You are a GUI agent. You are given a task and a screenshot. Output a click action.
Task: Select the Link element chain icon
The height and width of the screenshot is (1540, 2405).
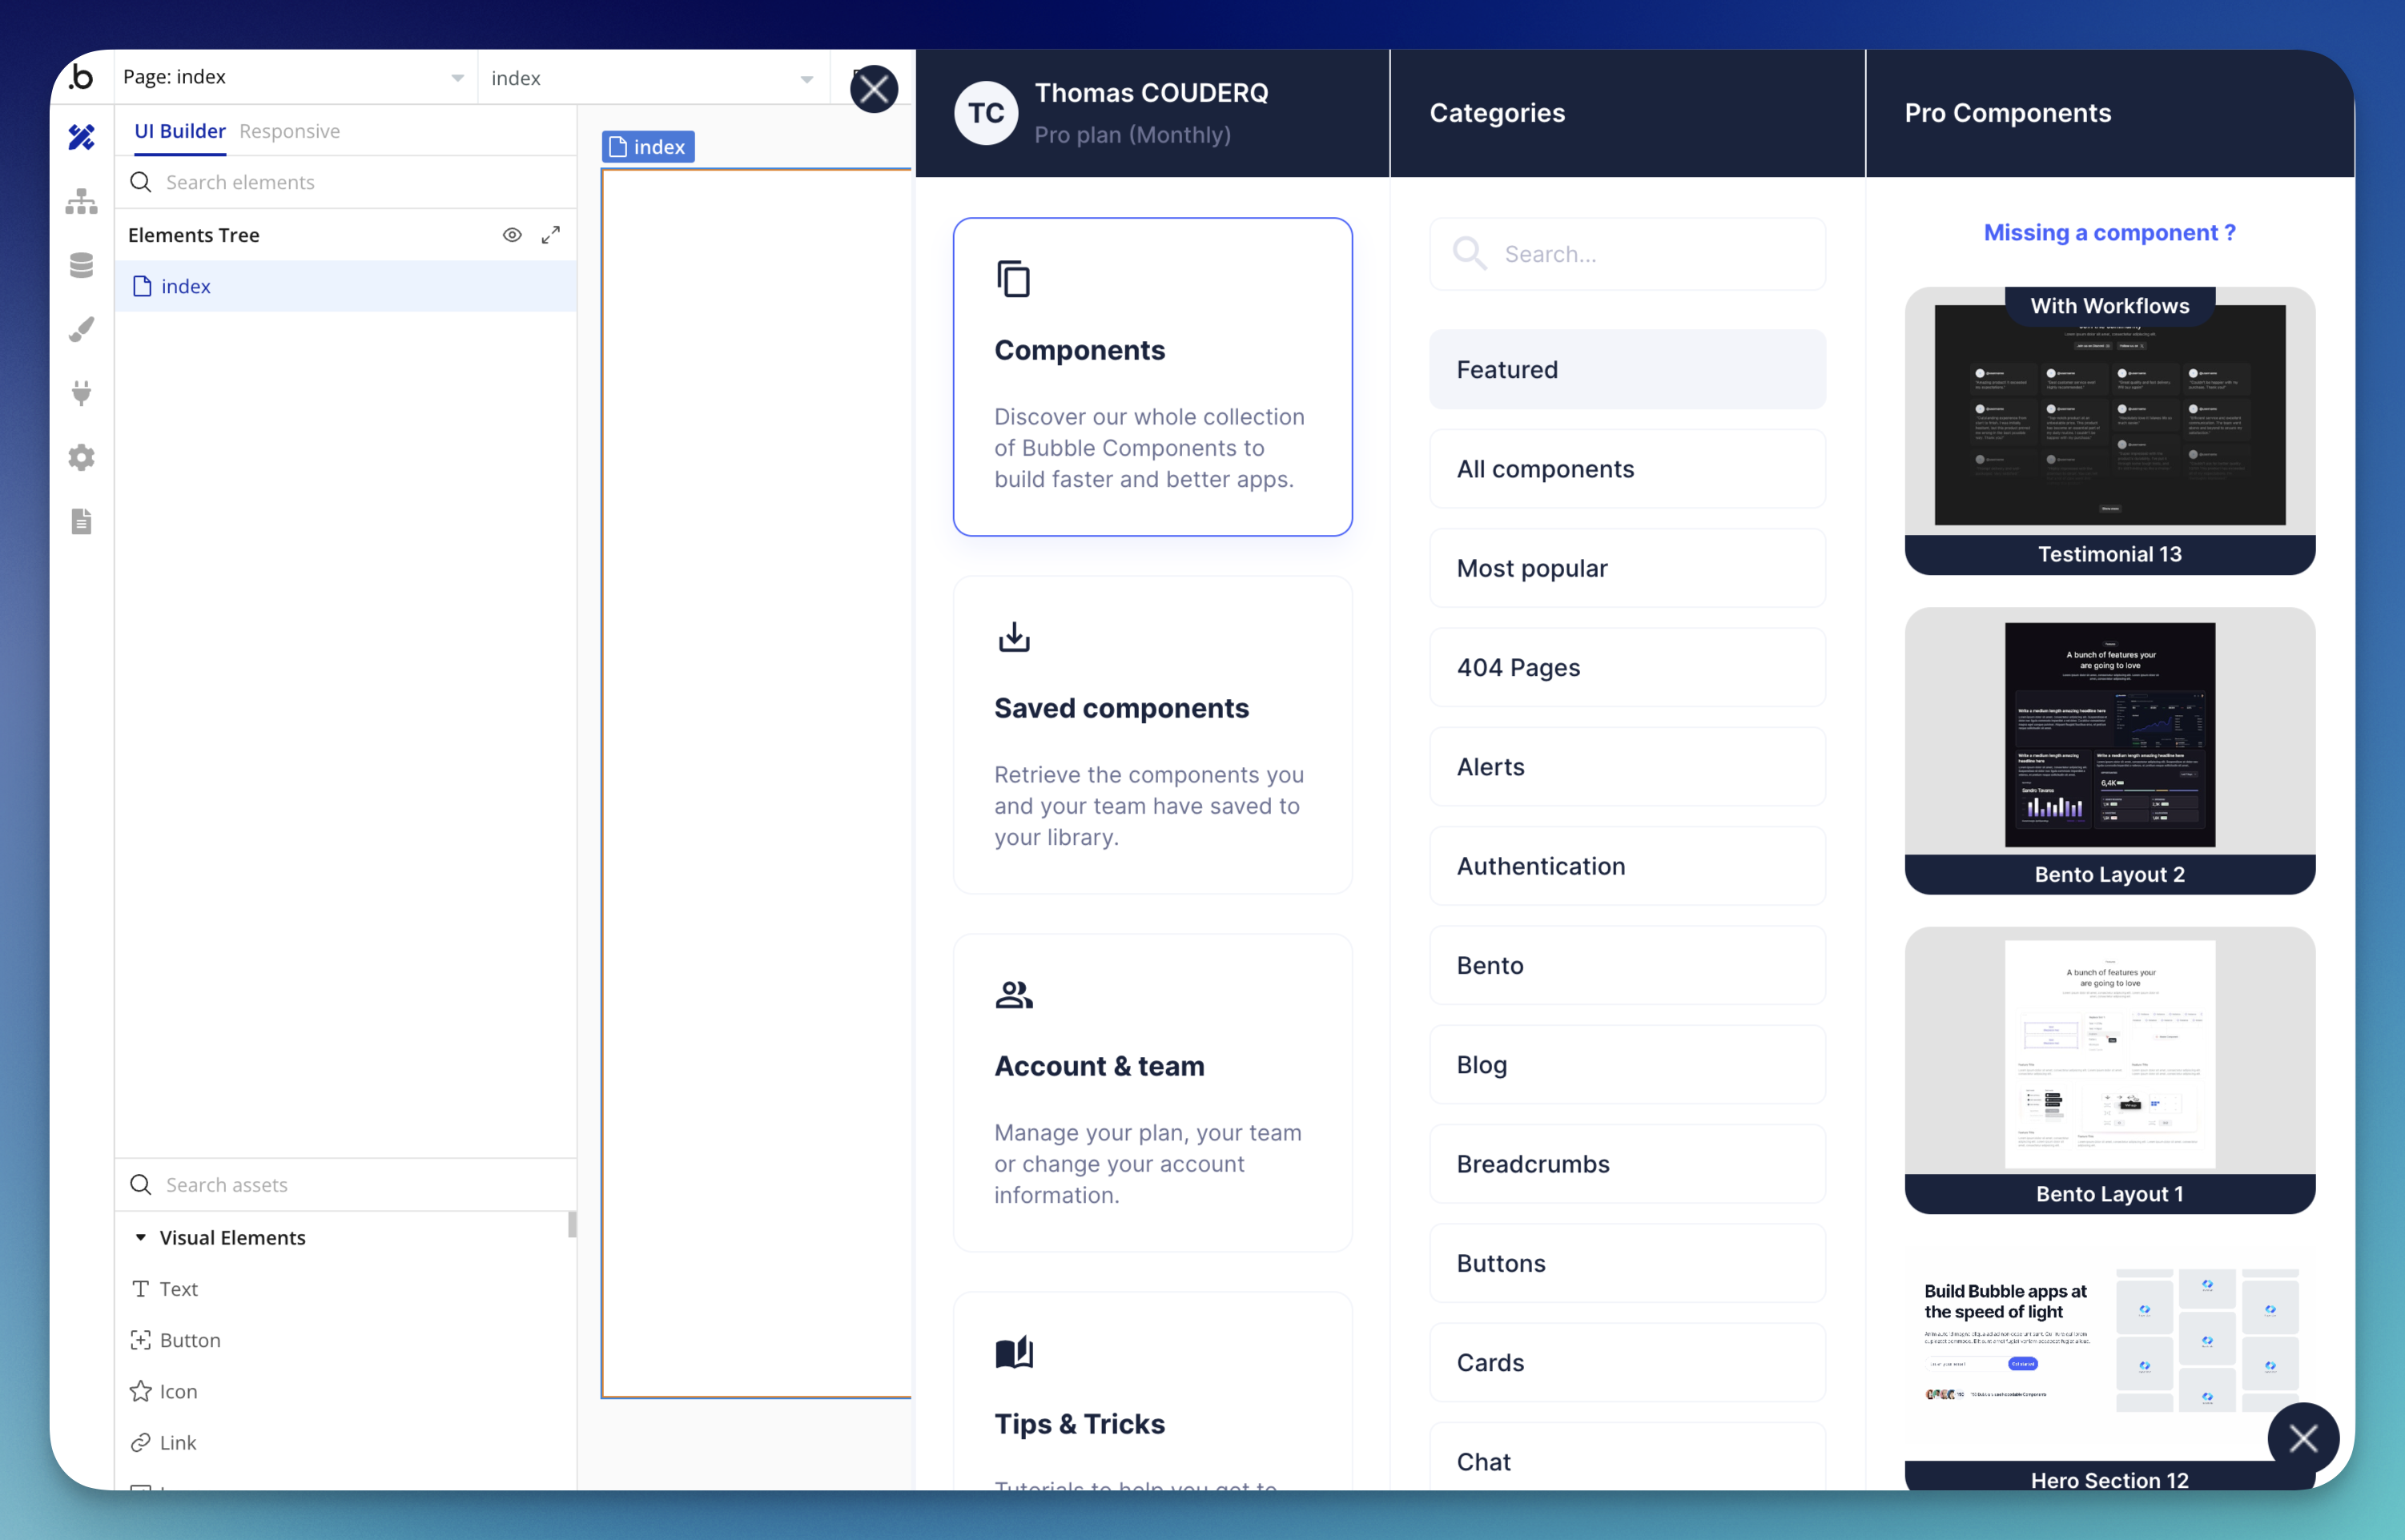click(141, 1442)
